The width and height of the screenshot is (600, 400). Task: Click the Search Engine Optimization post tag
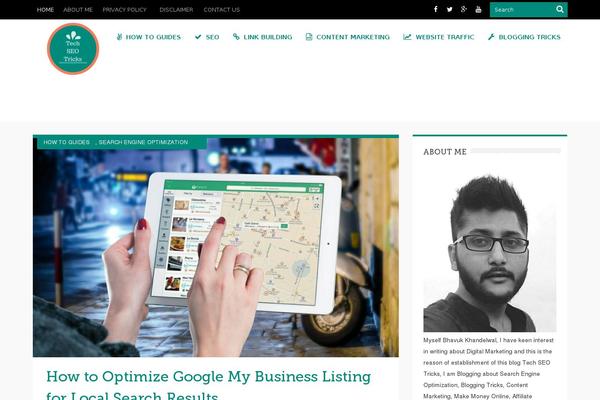[x=143, y=142]
